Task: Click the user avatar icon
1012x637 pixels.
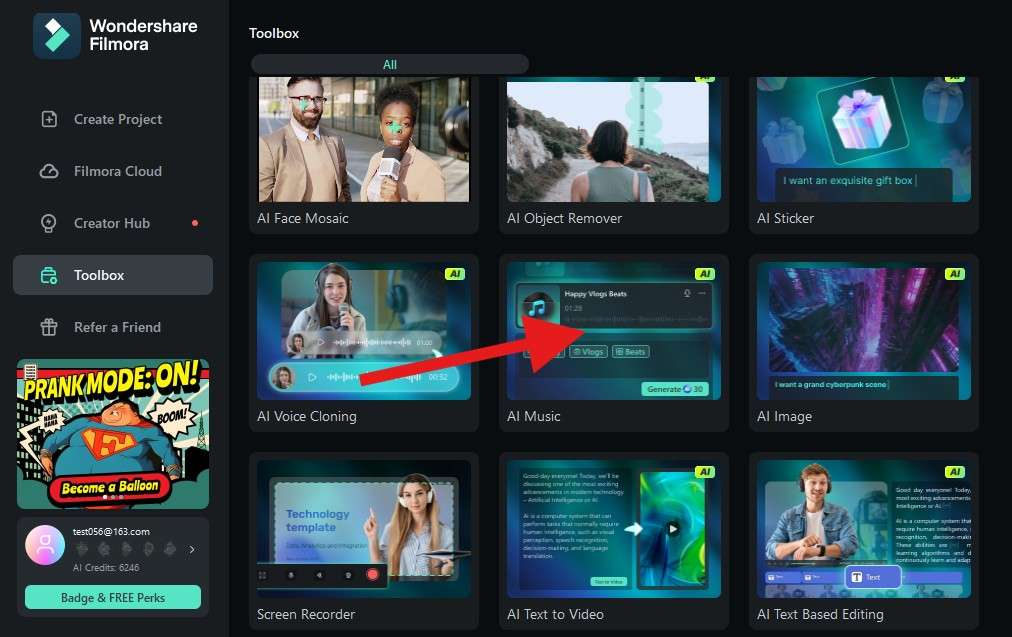Action: click(x=45, y=545)
